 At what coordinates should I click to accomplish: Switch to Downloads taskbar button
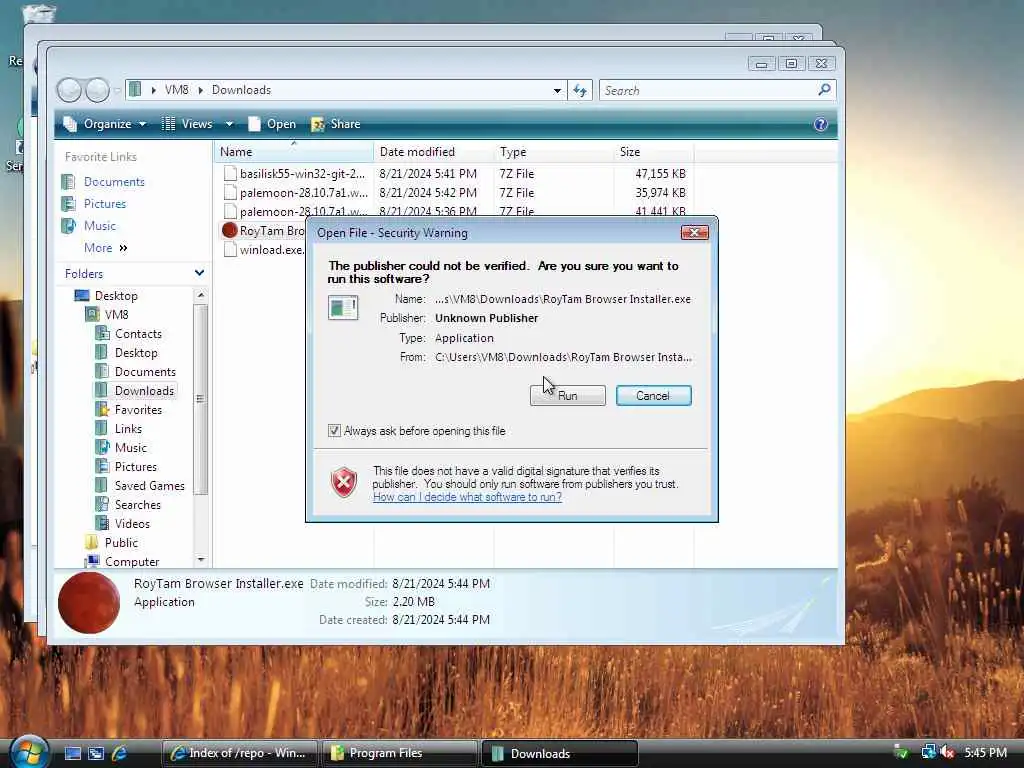pyautogui.click(x=560, y=753)
